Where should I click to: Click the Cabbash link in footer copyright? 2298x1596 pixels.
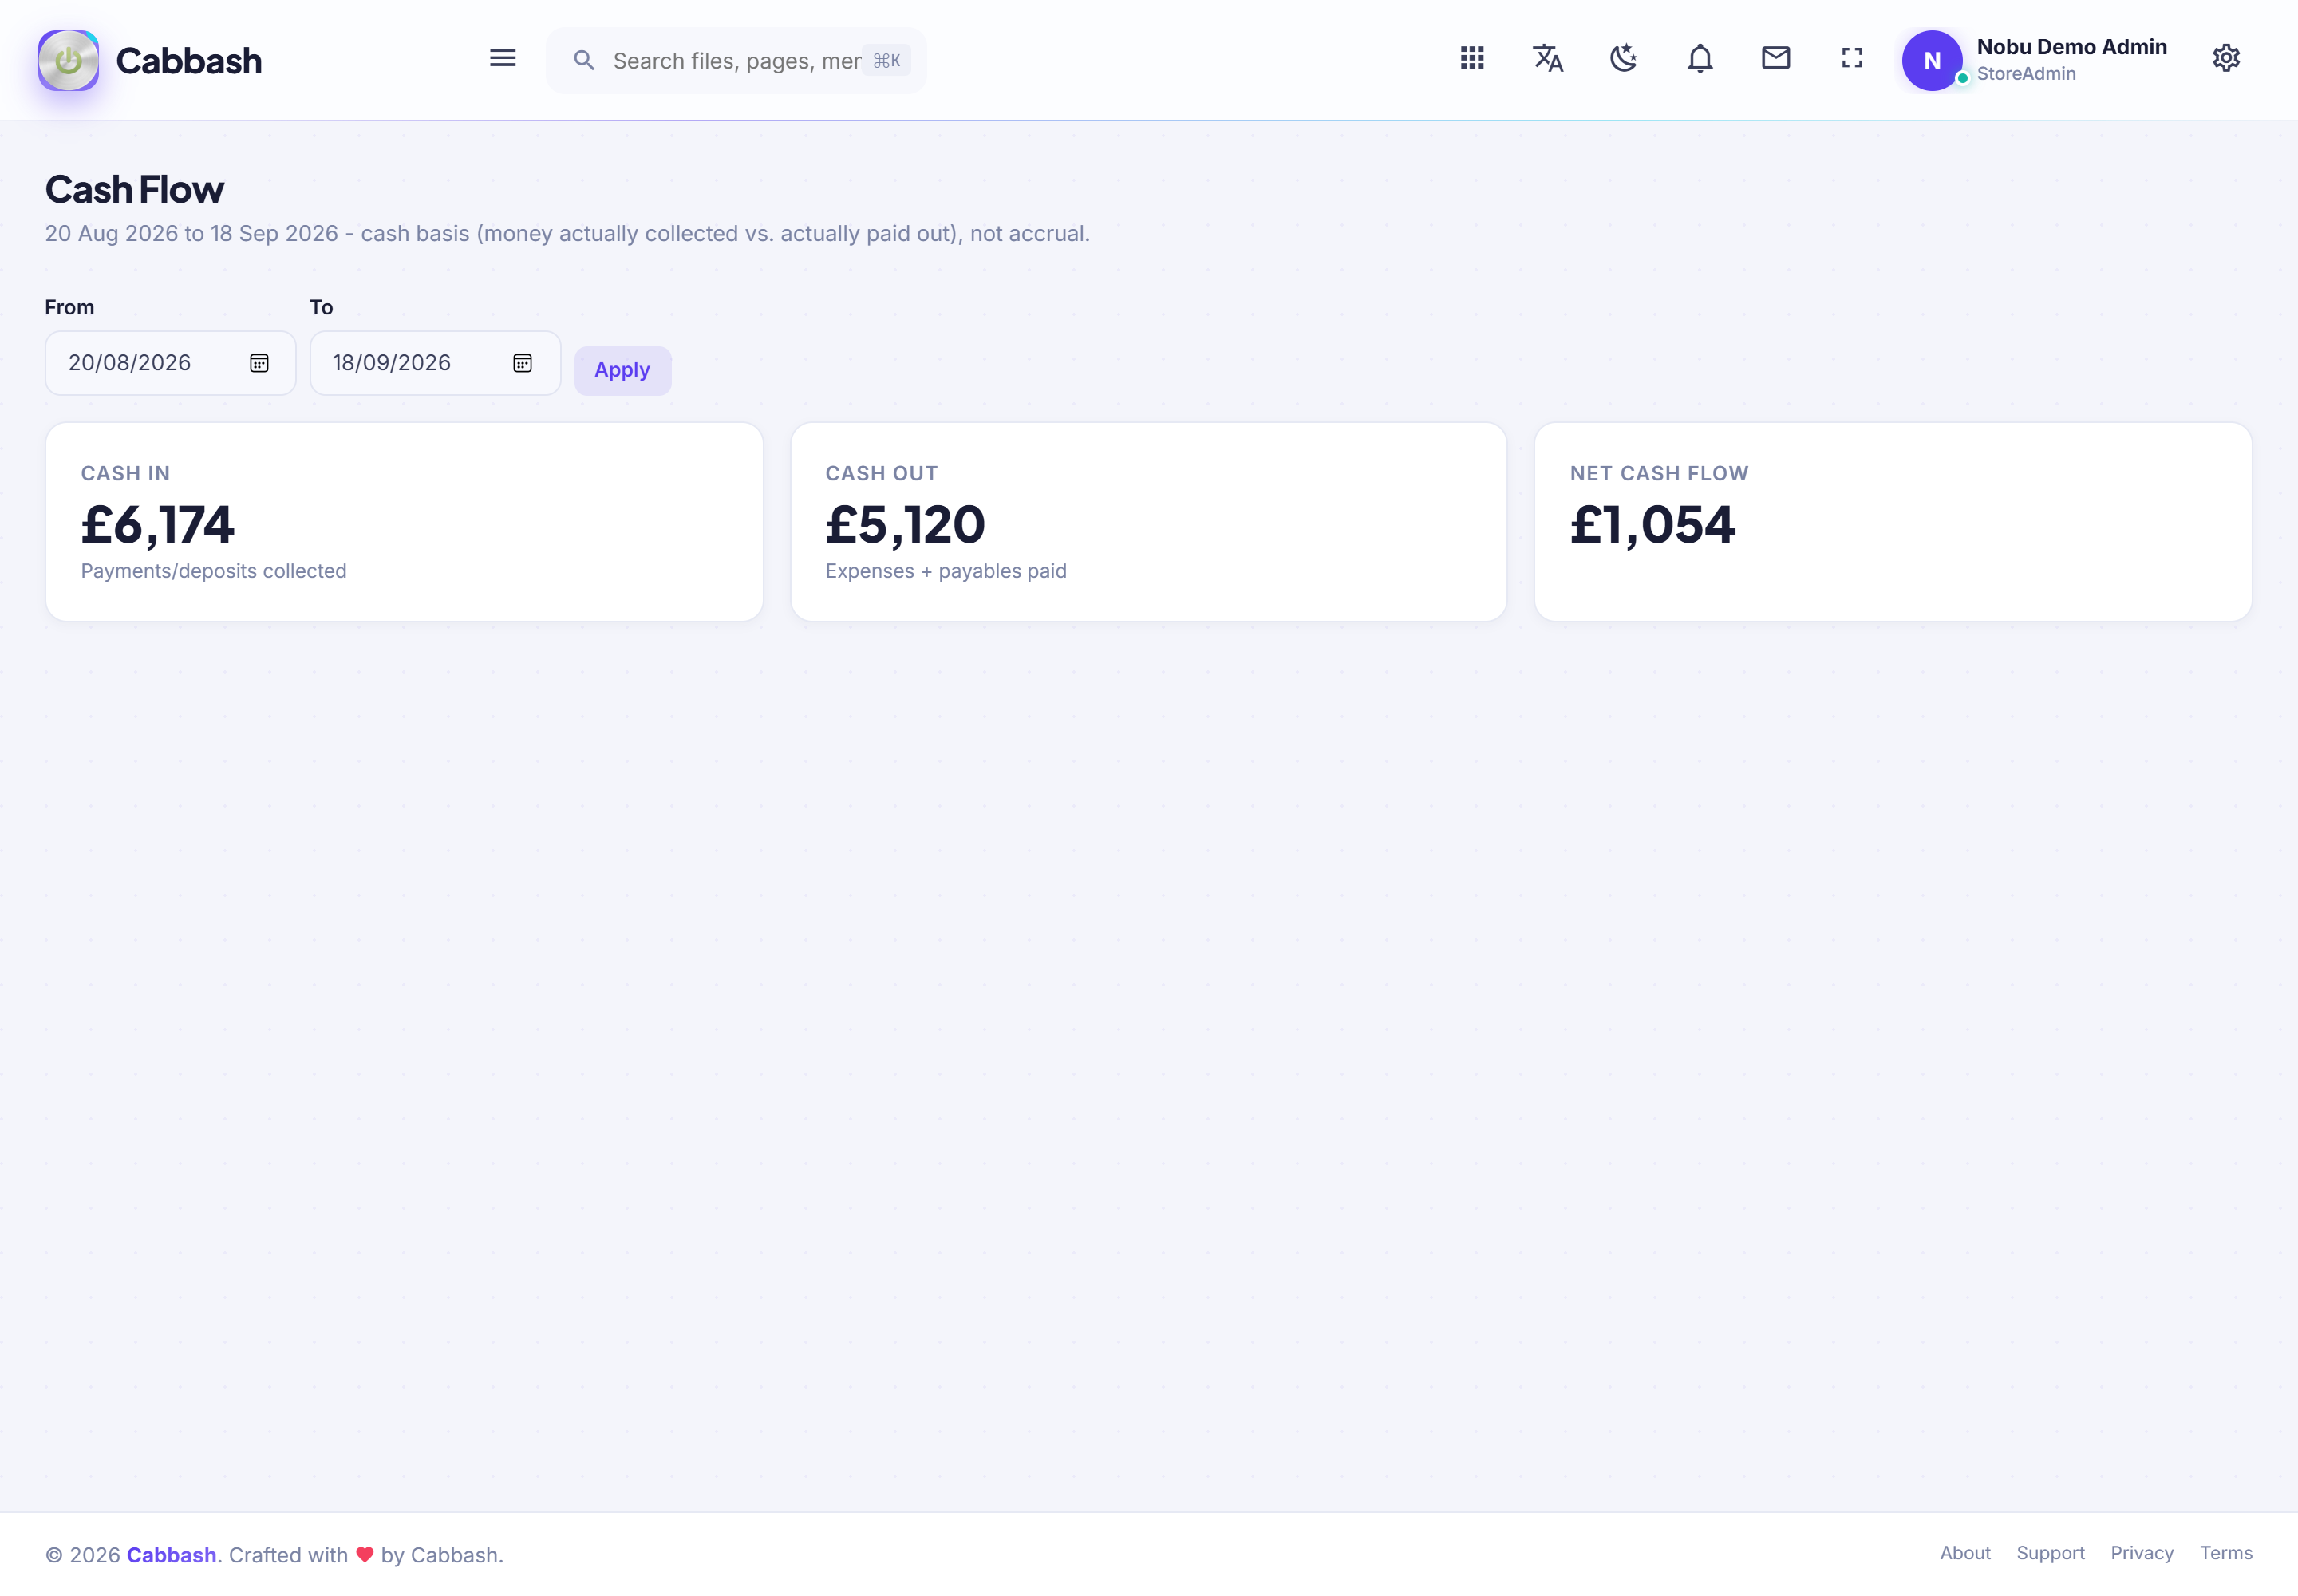171,1555
